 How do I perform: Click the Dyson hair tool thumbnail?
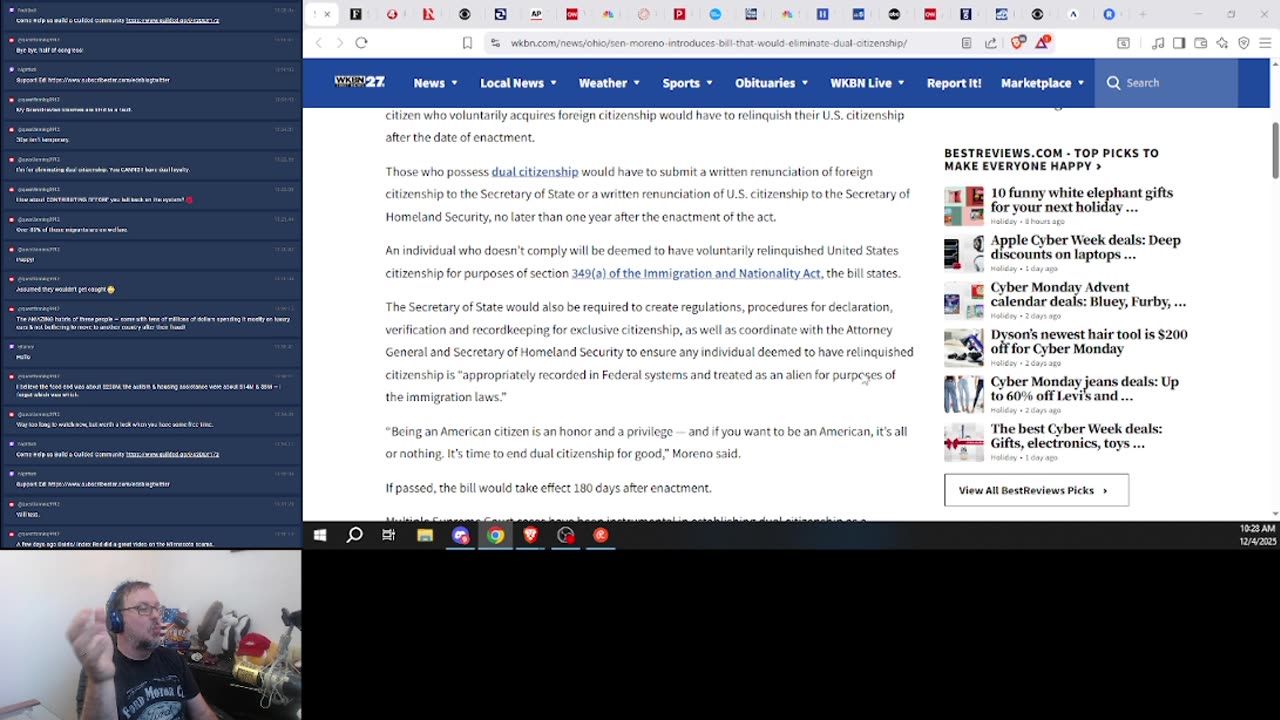pyautogui.click(x=964, y=347)
